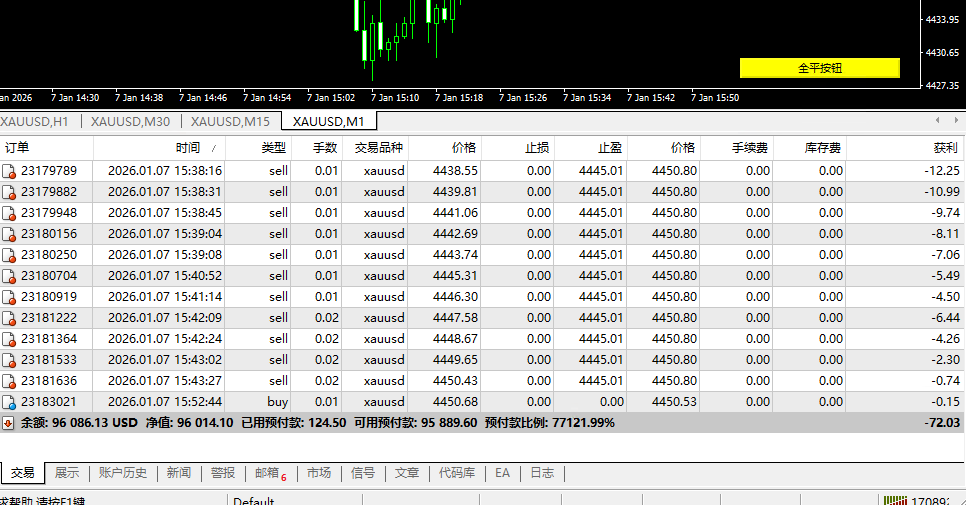Open the 文章 terminal tab
The height and width of the screenshot is (505, 966).
[x=407, y=472]
